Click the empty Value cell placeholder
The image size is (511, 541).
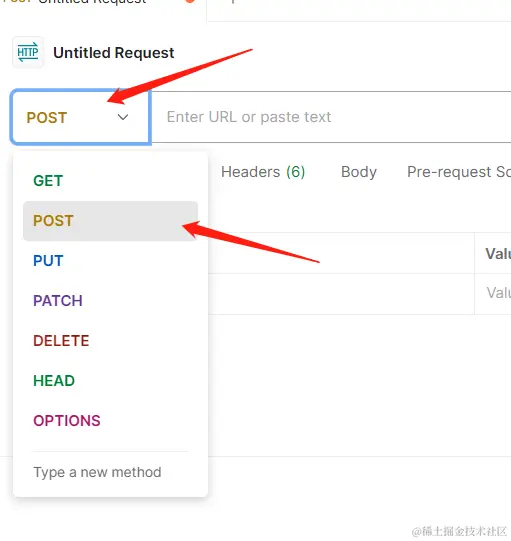[498, 293]
